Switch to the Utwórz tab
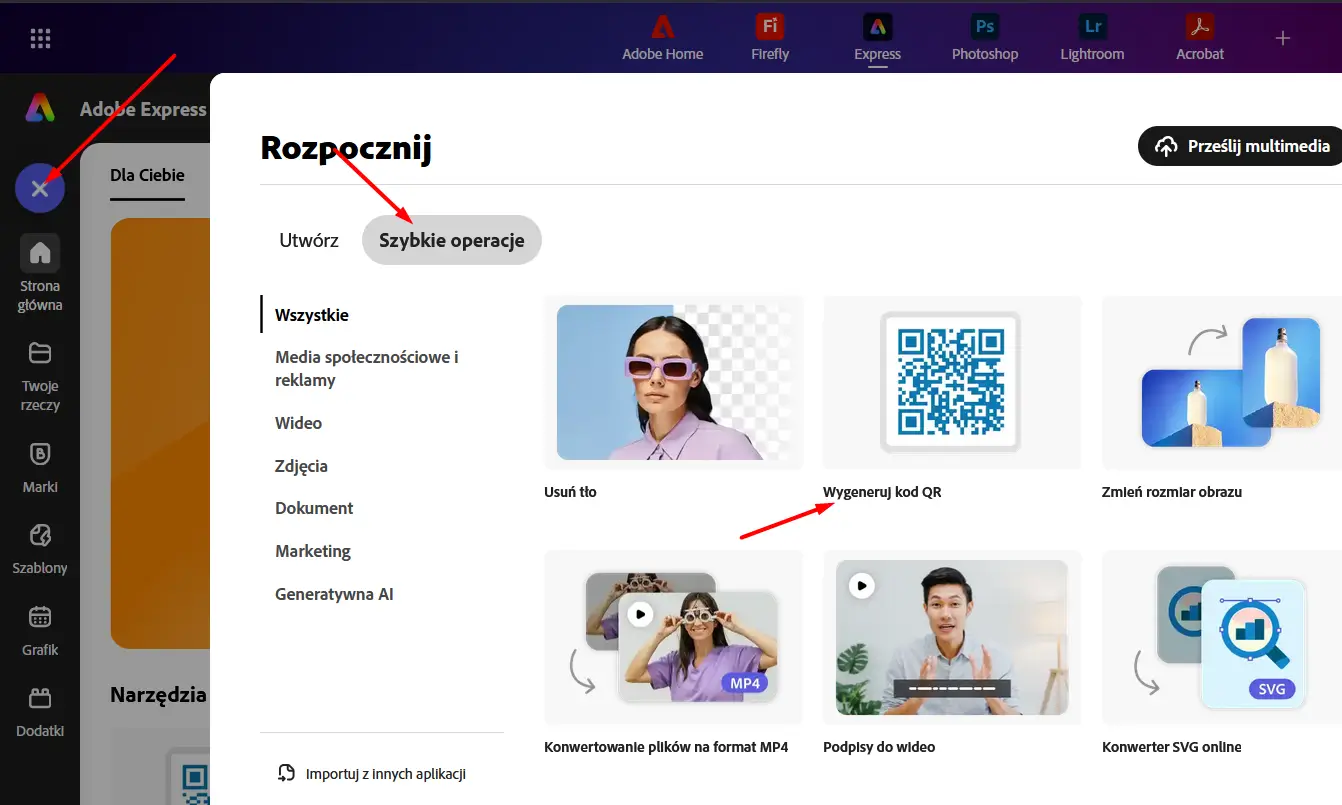The width and height of the screenshot is (1342, 805). point(308,241)
